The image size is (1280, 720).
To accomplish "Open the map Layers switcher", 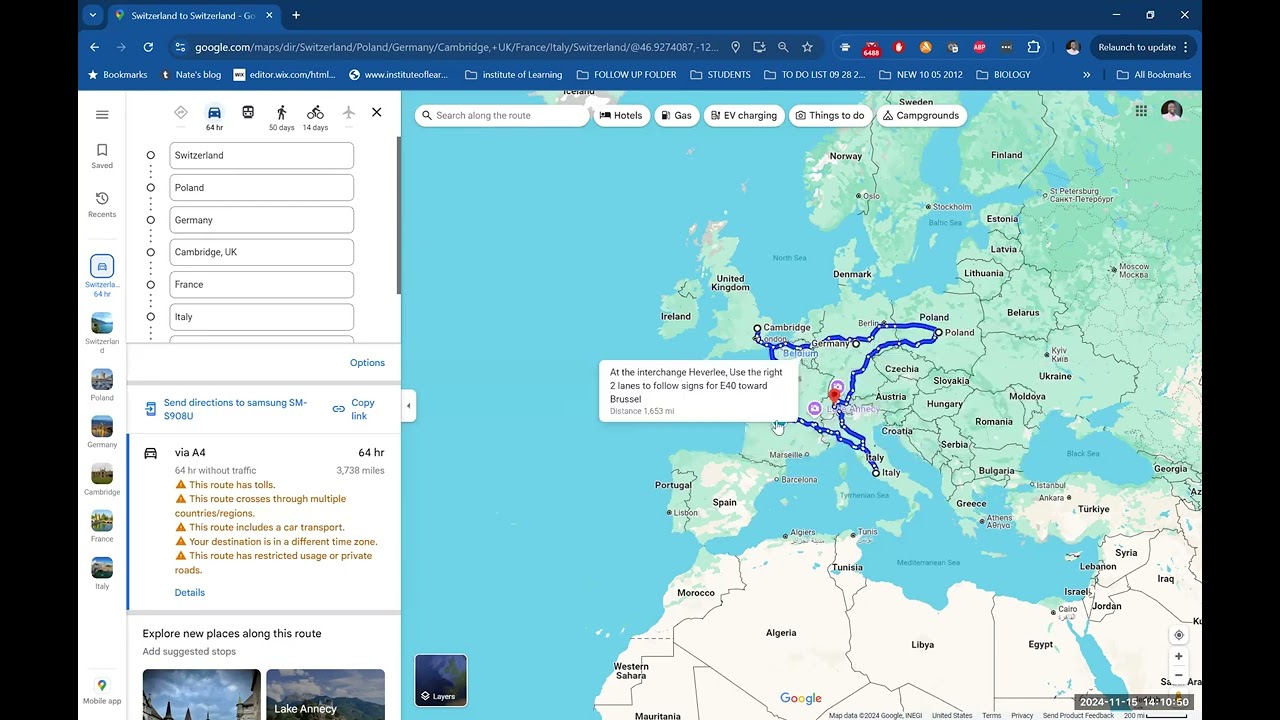I will pos(441,680).
